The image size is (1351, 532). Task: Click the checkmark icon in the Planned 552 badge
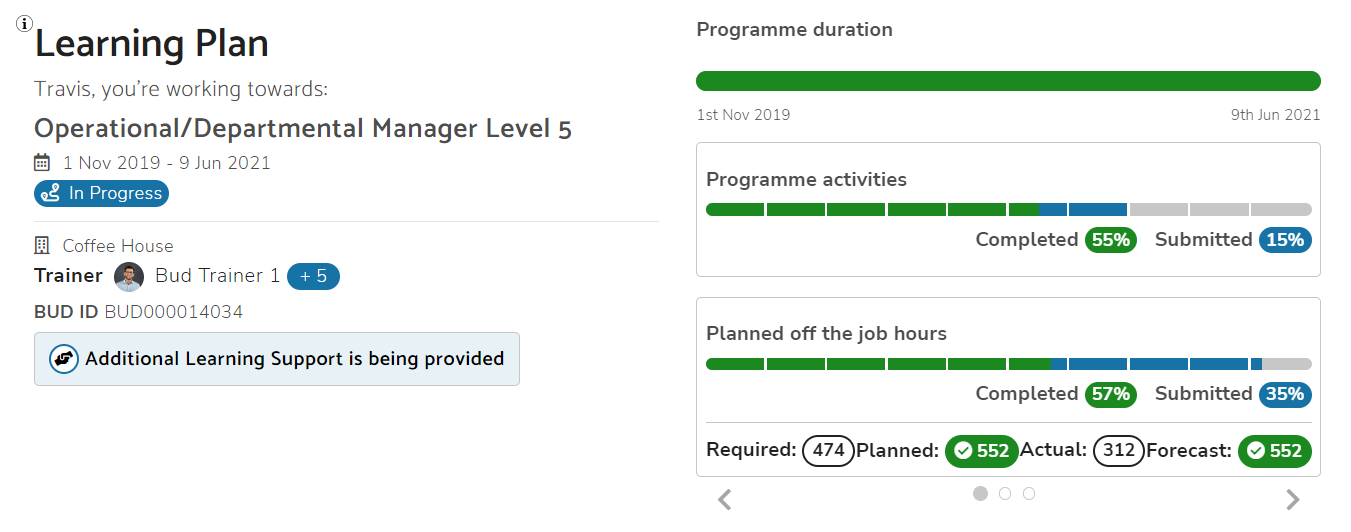pyautogui.click(x=963, y=451)
